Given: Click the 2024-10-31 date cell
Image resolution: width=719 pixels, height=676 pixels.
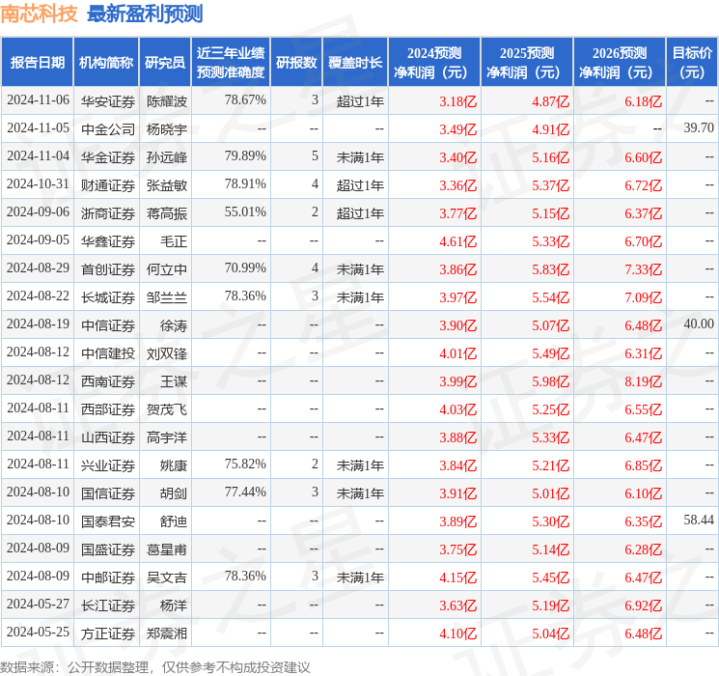Looking at the screenshot, I should tap(38, 184).
